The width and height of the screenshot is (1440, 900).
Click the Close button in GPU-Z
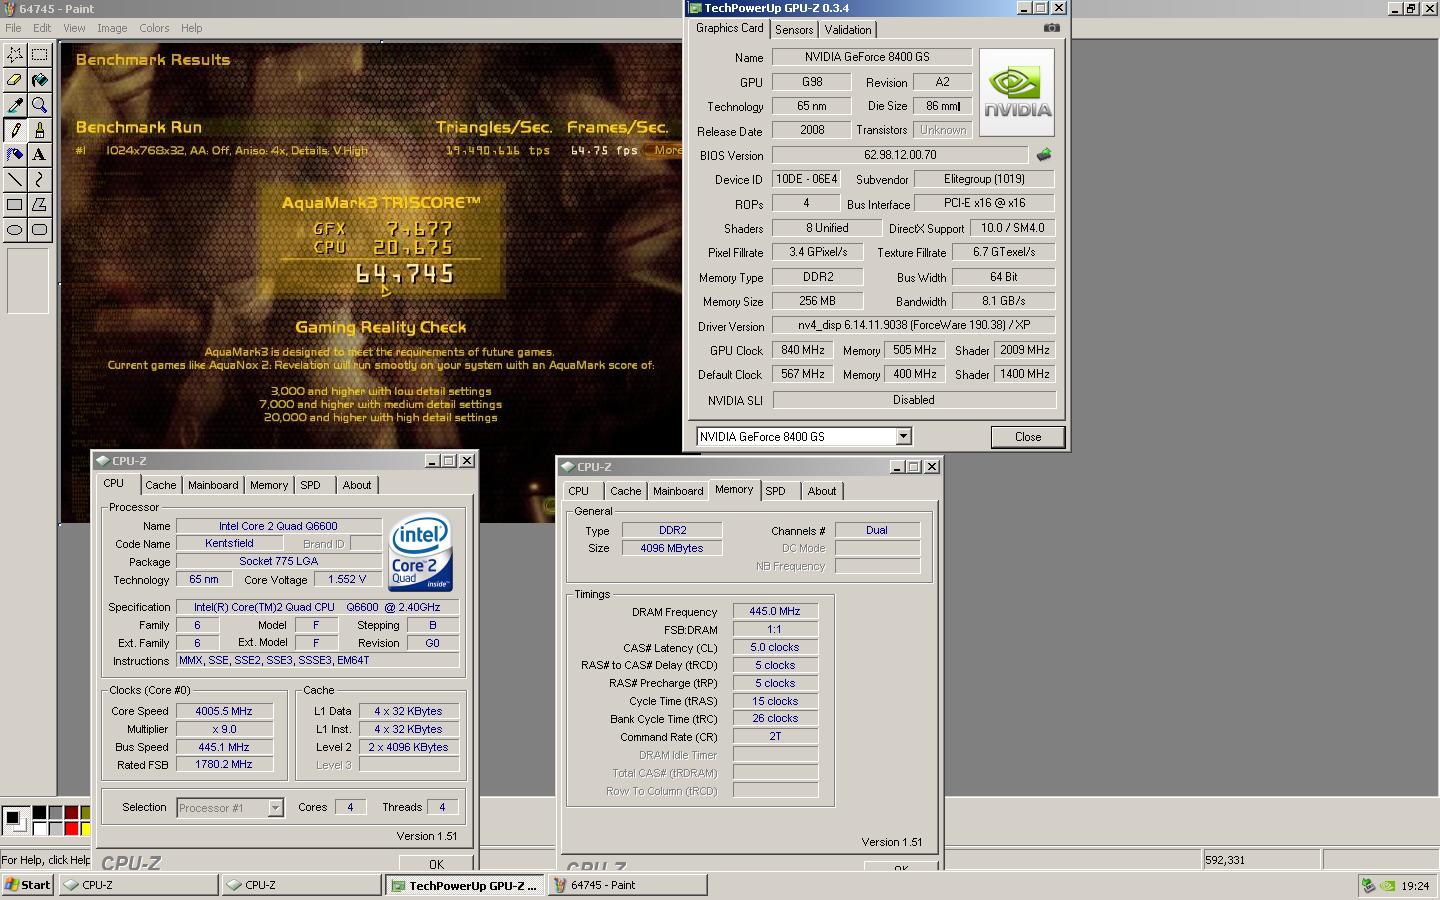click(1028, 437)
